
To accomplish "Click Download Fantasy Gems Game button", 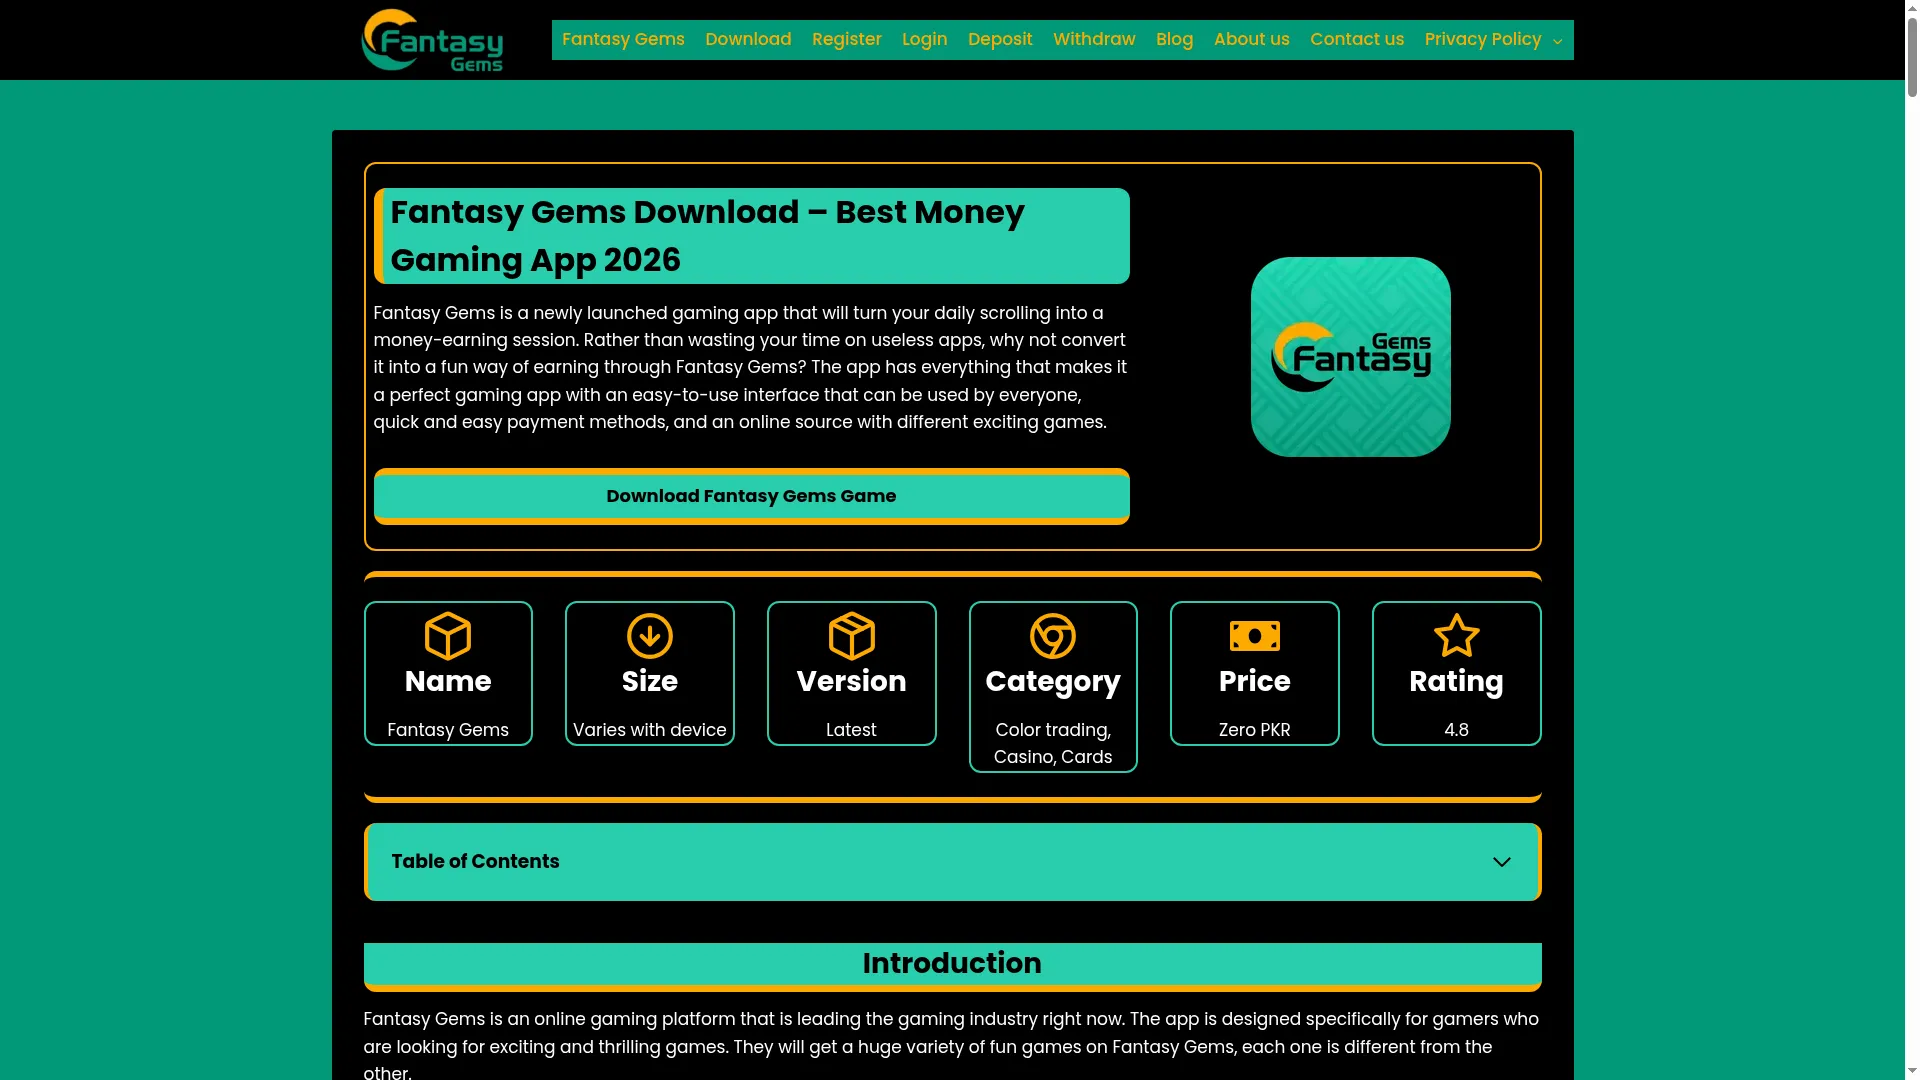I will pos(751,496).
